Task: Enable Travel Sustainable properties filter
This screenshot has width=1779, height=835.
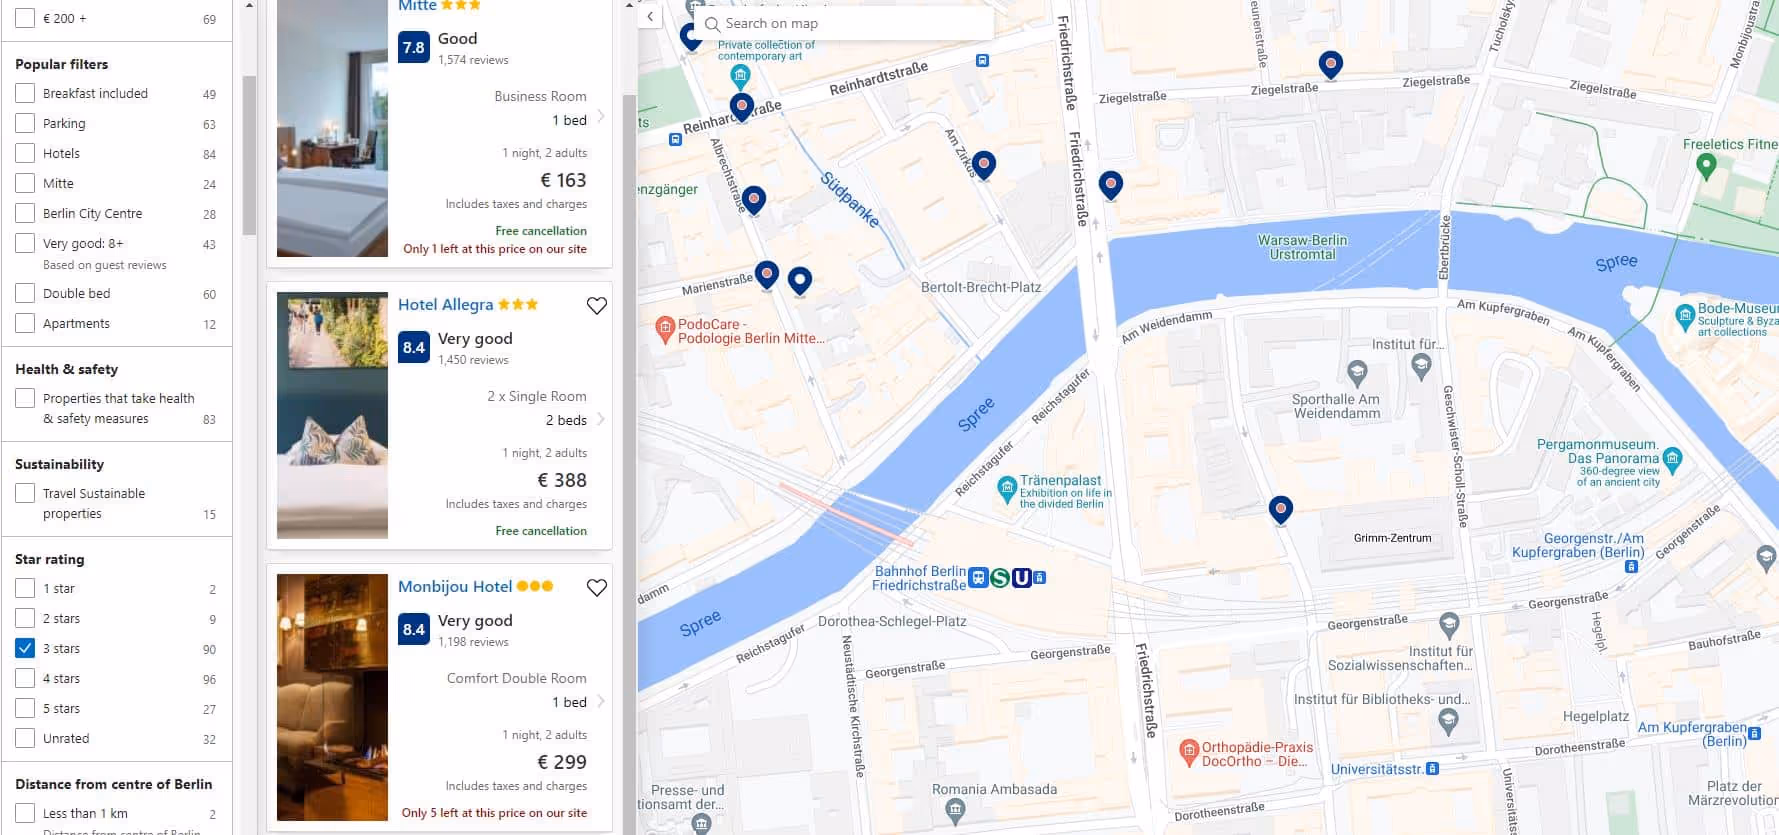Action: tap(25, 493)
